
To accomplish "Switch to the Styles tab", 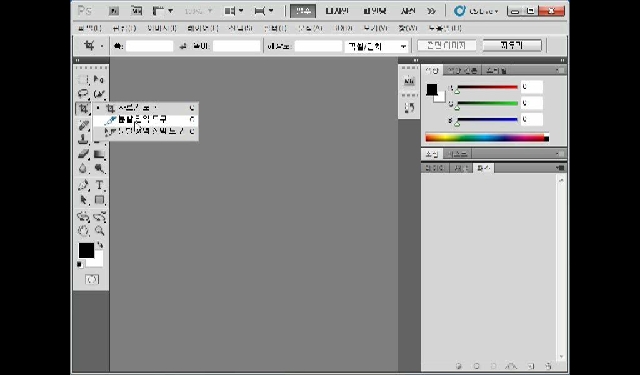I will [496, 71].
